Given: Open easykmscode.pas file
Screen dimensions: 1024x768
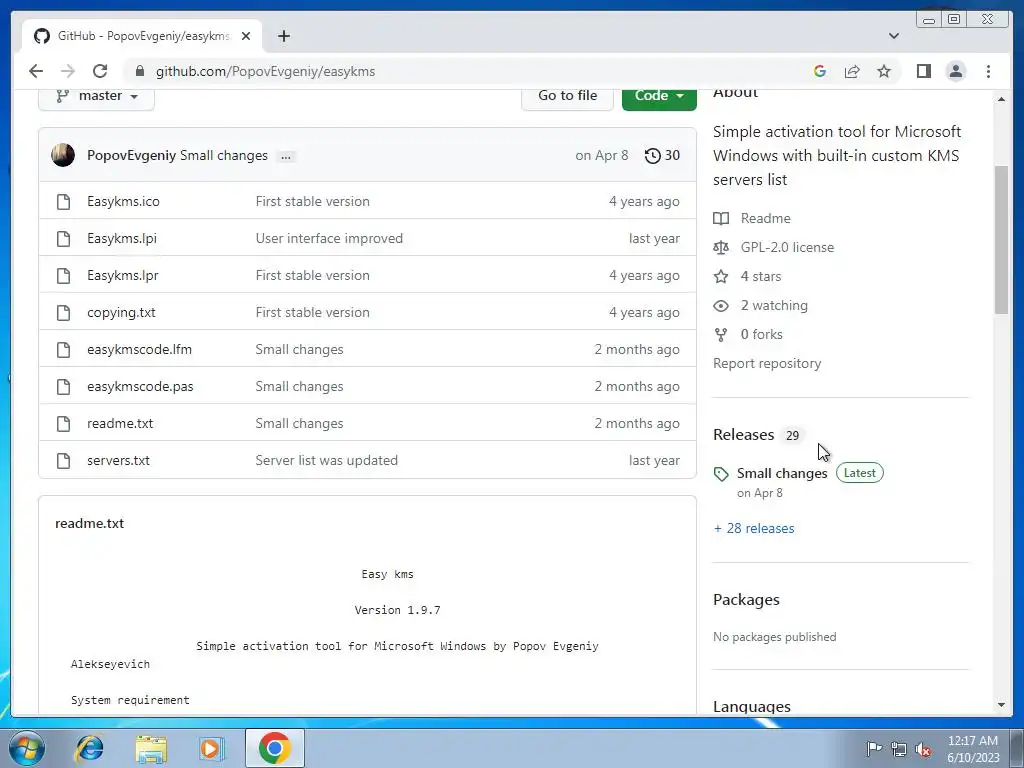Looking at the screenshot, I should tap(140, 387).
